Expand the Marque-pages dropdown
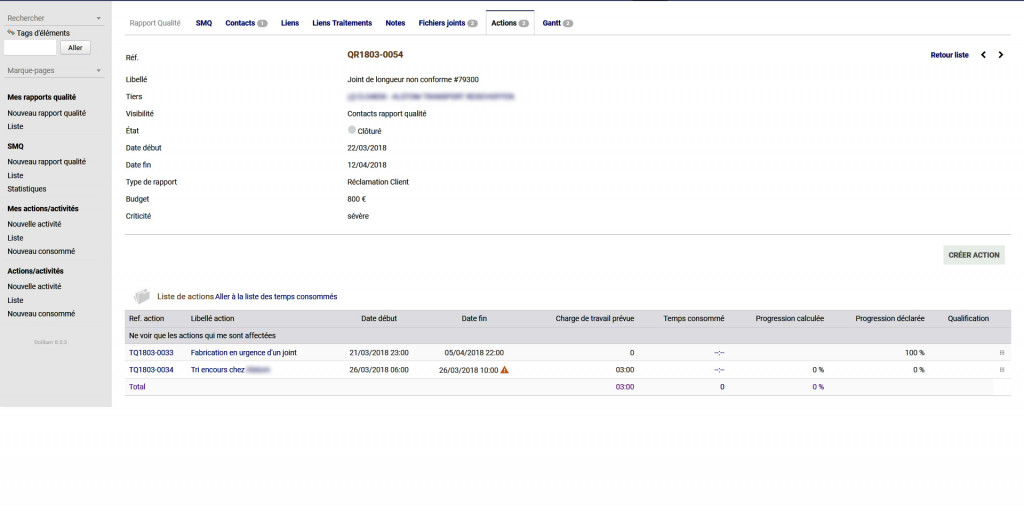The height and width of the screenshot is (511, 1024). (x=98, y=71)
